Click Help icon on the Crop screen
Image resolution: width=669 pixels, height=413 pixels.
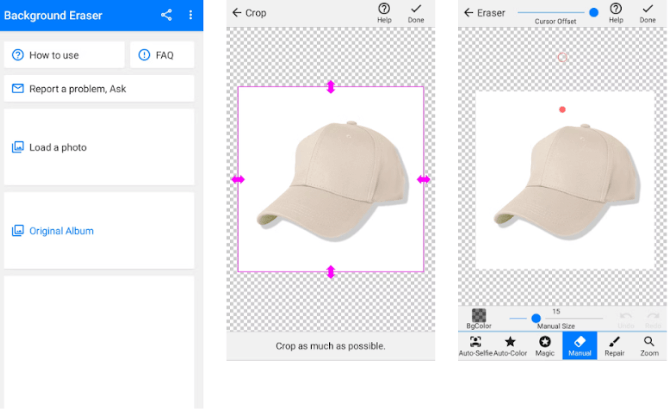coord(384,12)
